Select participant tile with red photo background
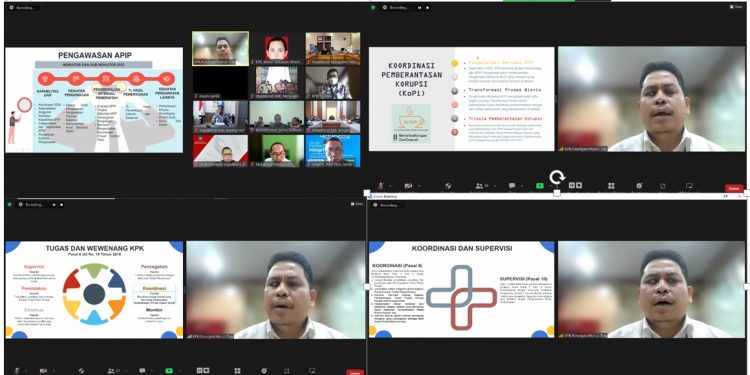This screenshot has width=750, height=375. click(277, 48)
